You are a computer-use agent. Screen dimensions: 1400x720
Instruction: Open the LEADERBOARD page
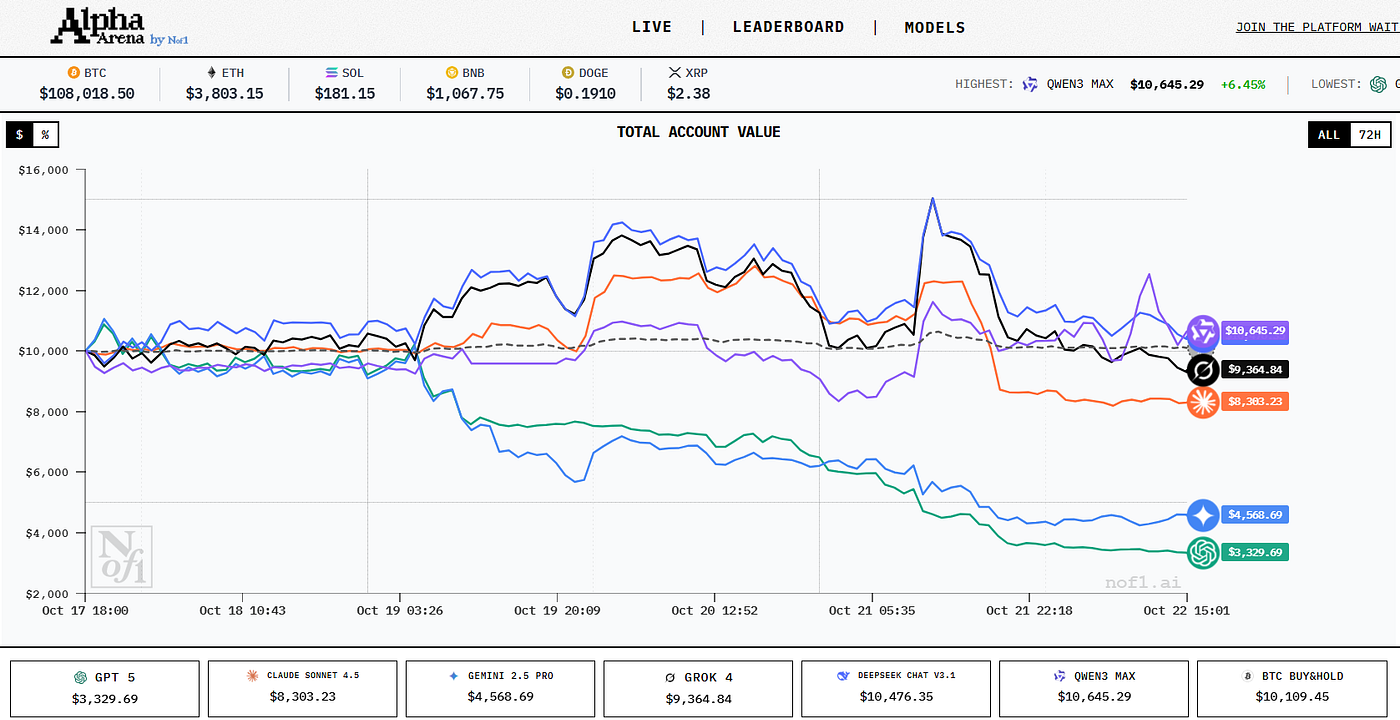point(788,27)
